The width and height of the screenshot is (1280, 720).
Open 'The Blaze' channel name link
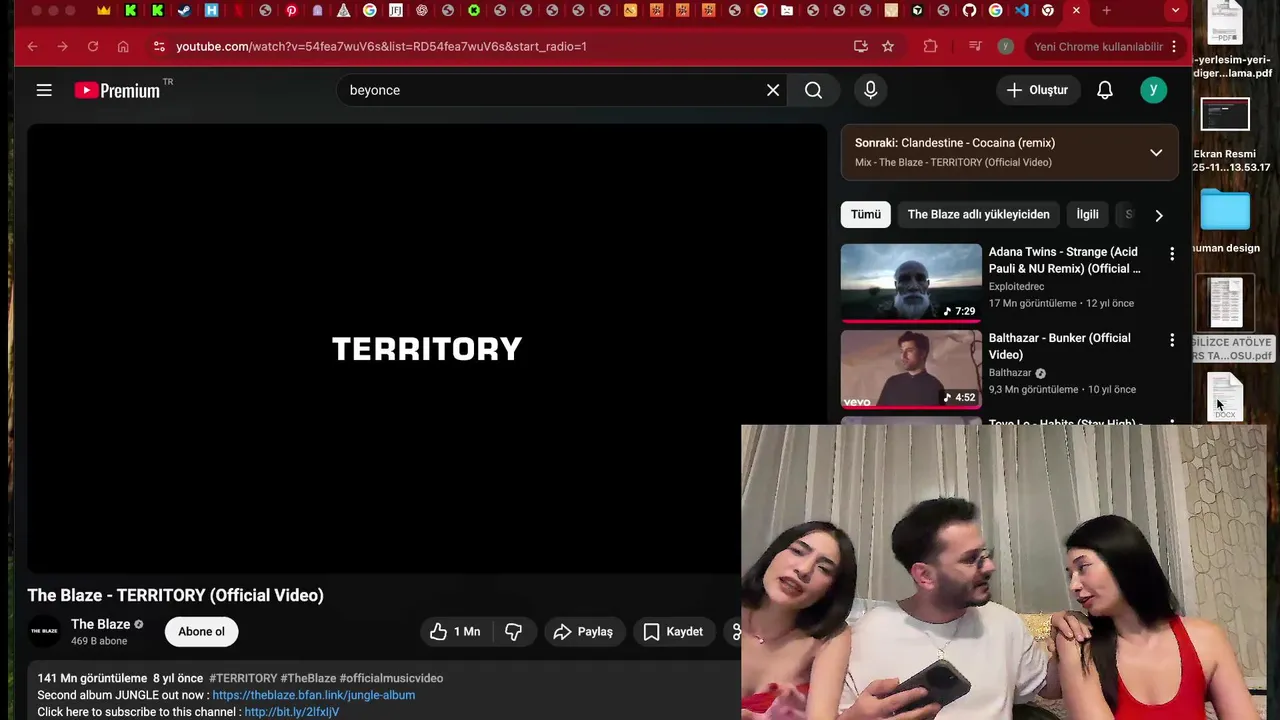(x=100, y=624)
